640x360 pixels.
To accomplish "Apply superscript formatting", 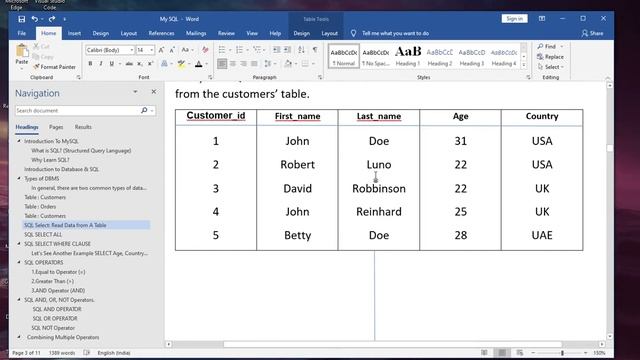I will (x=150, y=64).
